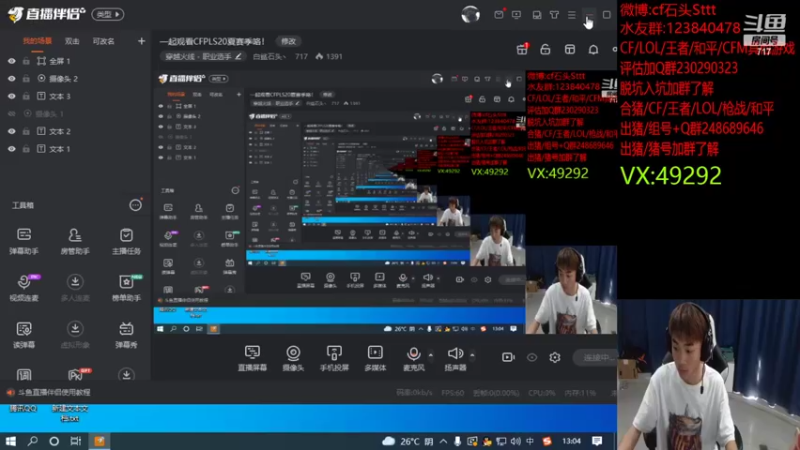The height and width of the screenshot is (450, 800).
Task: Open Windows taskbar search
Action: pyautogui.click(x=33, y=441)
